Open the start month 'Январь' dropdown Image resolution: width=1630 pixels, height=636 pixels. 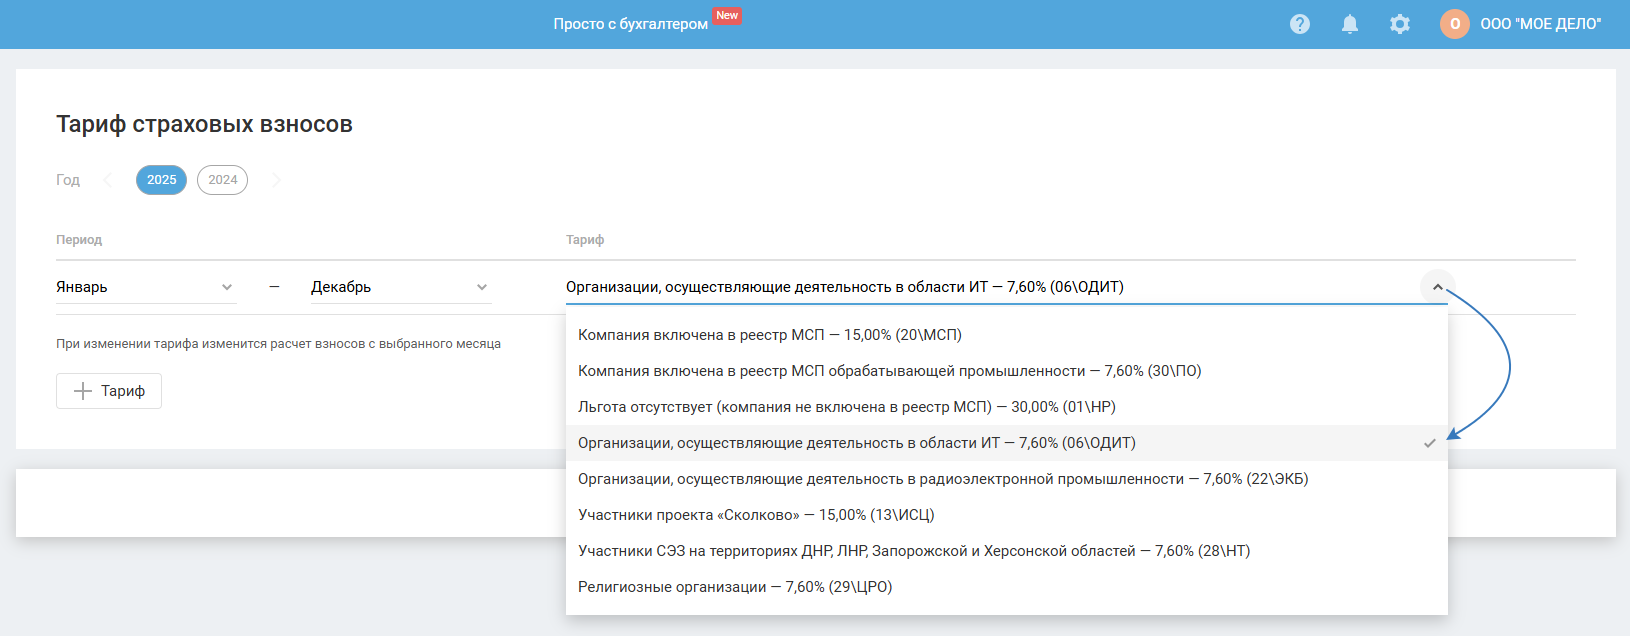[145, 287]
